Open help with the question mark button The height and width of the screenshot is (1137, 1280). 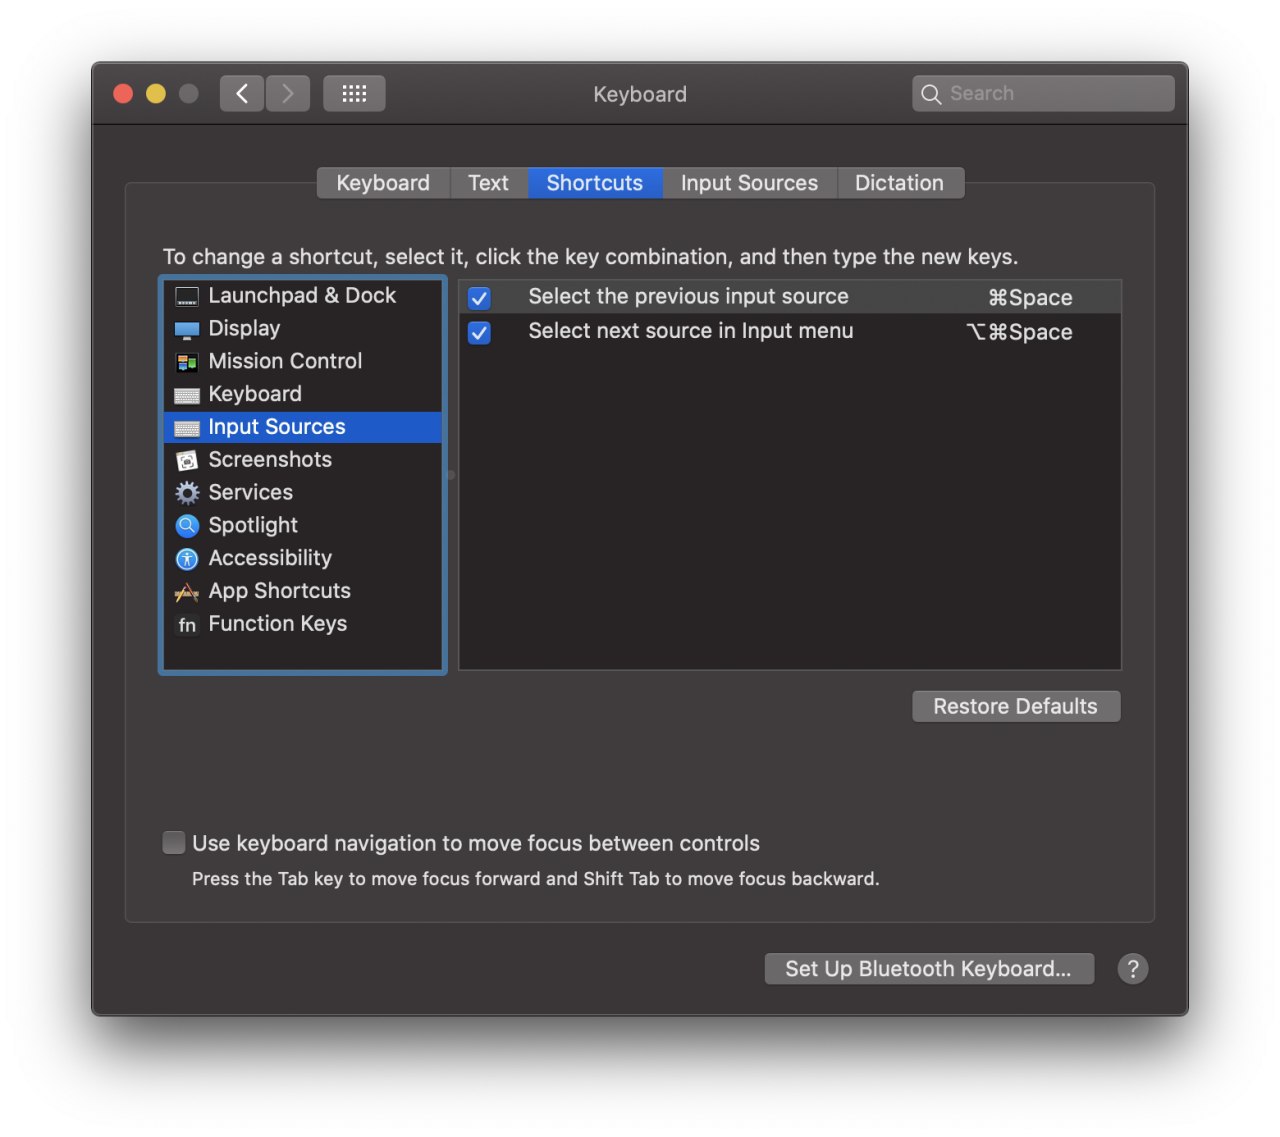pyautogui.click(x=1133, y=969)
